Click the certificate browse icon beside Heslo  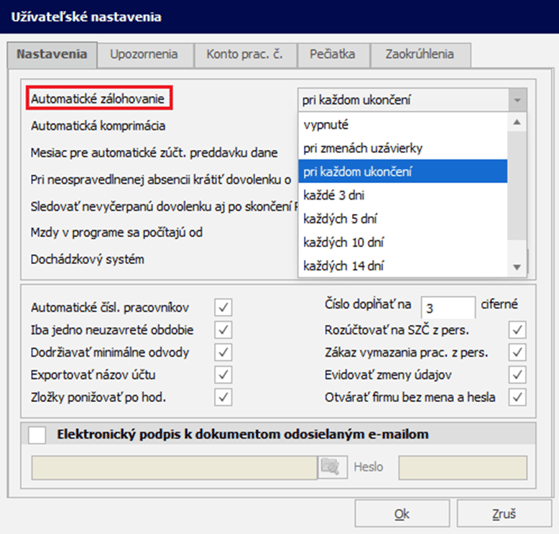pos(332,467)
